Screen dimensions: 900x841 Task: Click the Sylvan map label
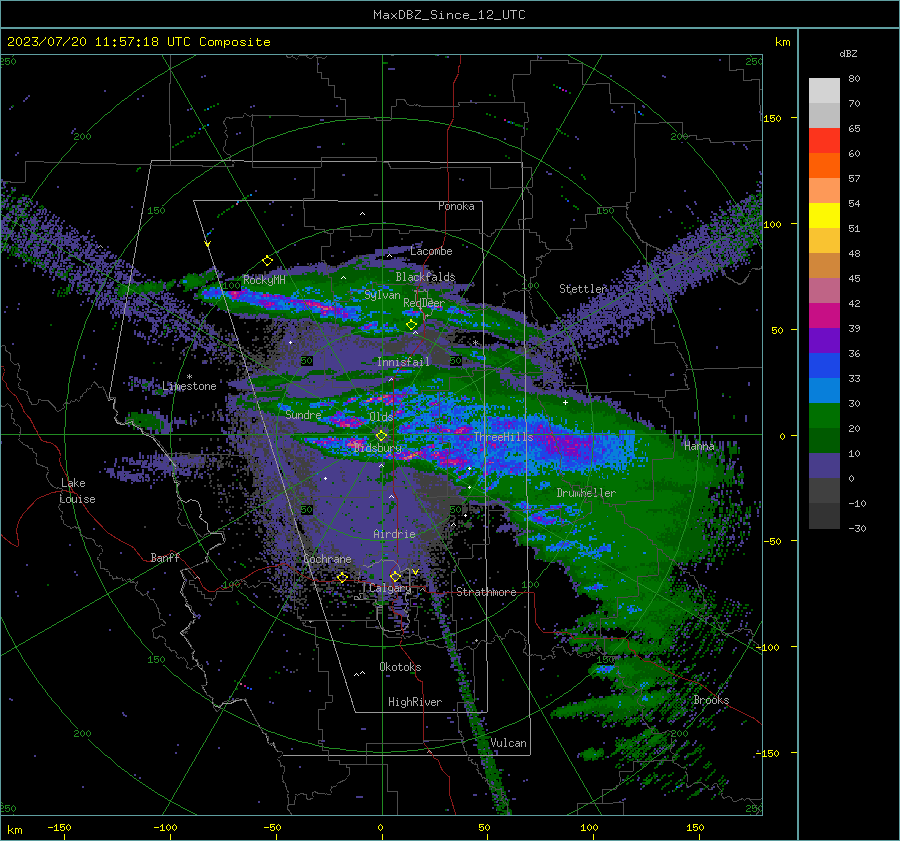tap(382, 295)
